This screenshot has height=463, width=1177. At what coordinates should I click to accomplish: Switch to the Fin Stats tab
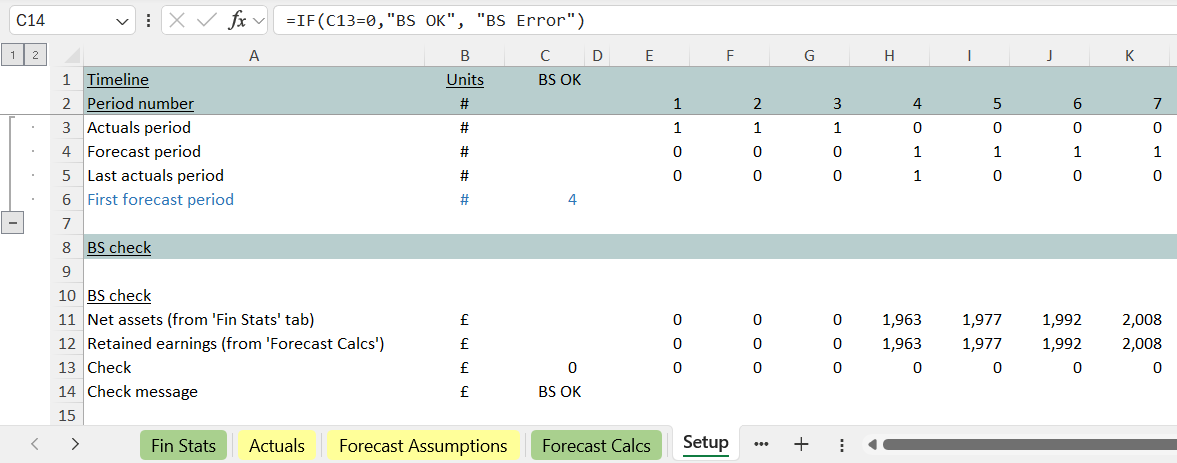183,445
